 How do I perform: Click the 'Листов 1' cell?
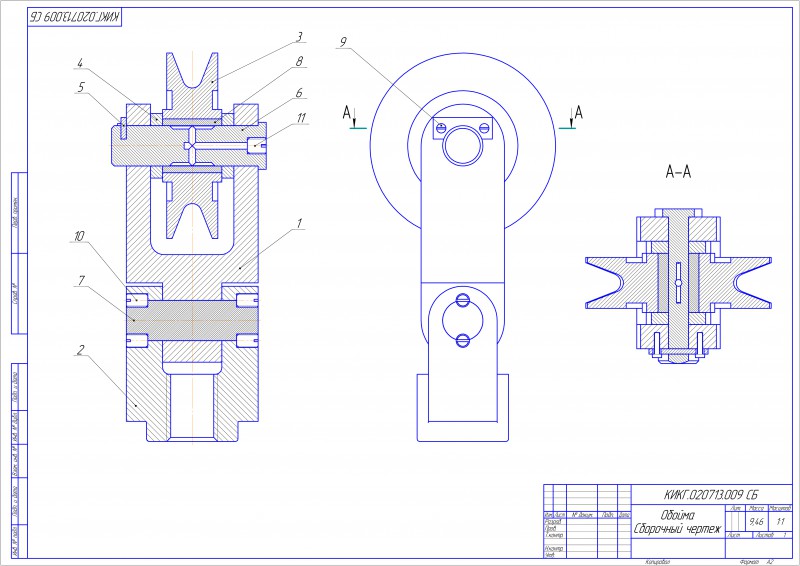tap(770, 535)
